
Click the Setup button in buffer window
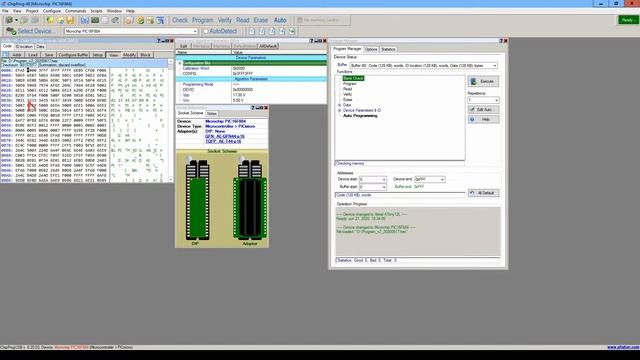point(98,55)
